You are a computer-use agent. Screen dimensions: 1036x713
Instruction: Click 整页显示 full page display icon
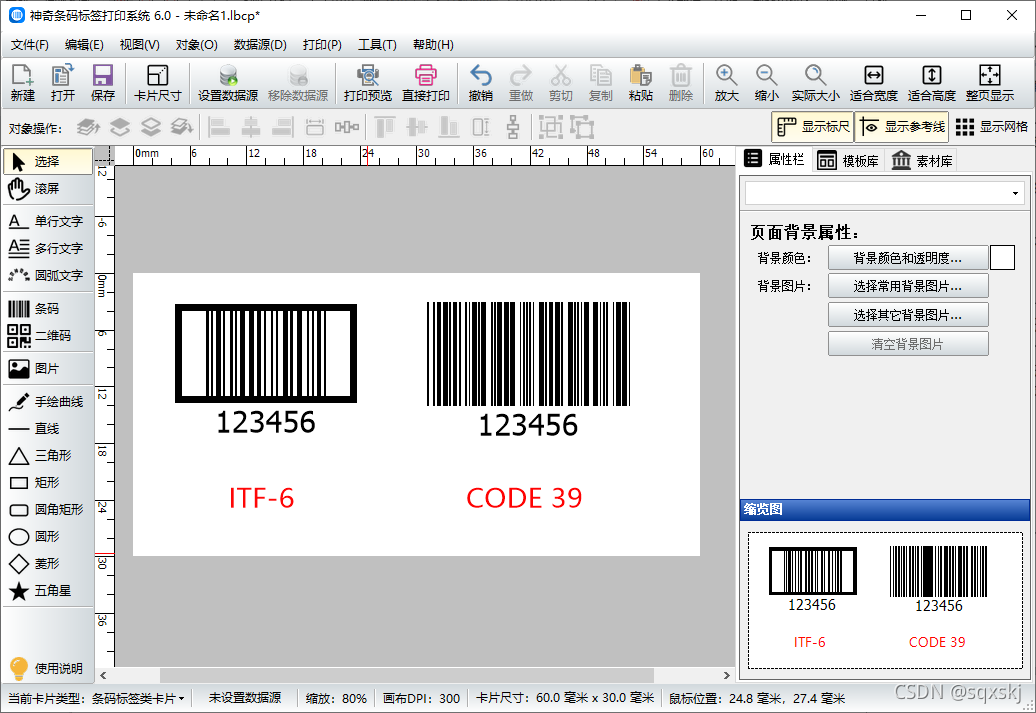(990, 83)
